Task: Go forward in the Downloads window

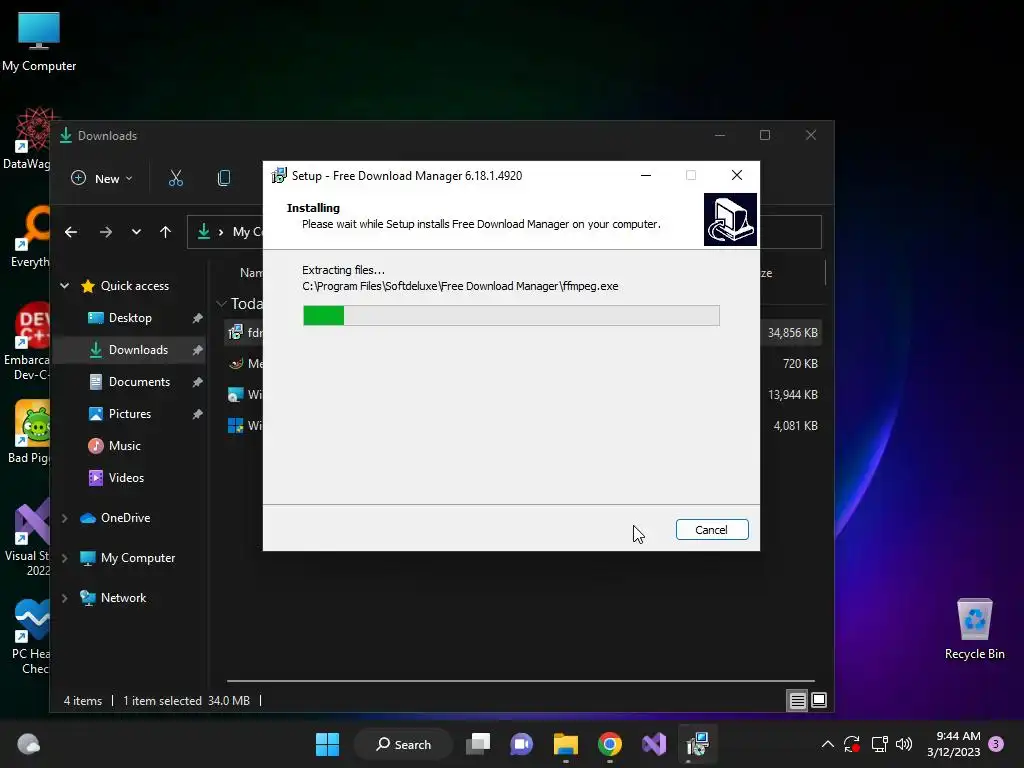Action: [105, 232]
